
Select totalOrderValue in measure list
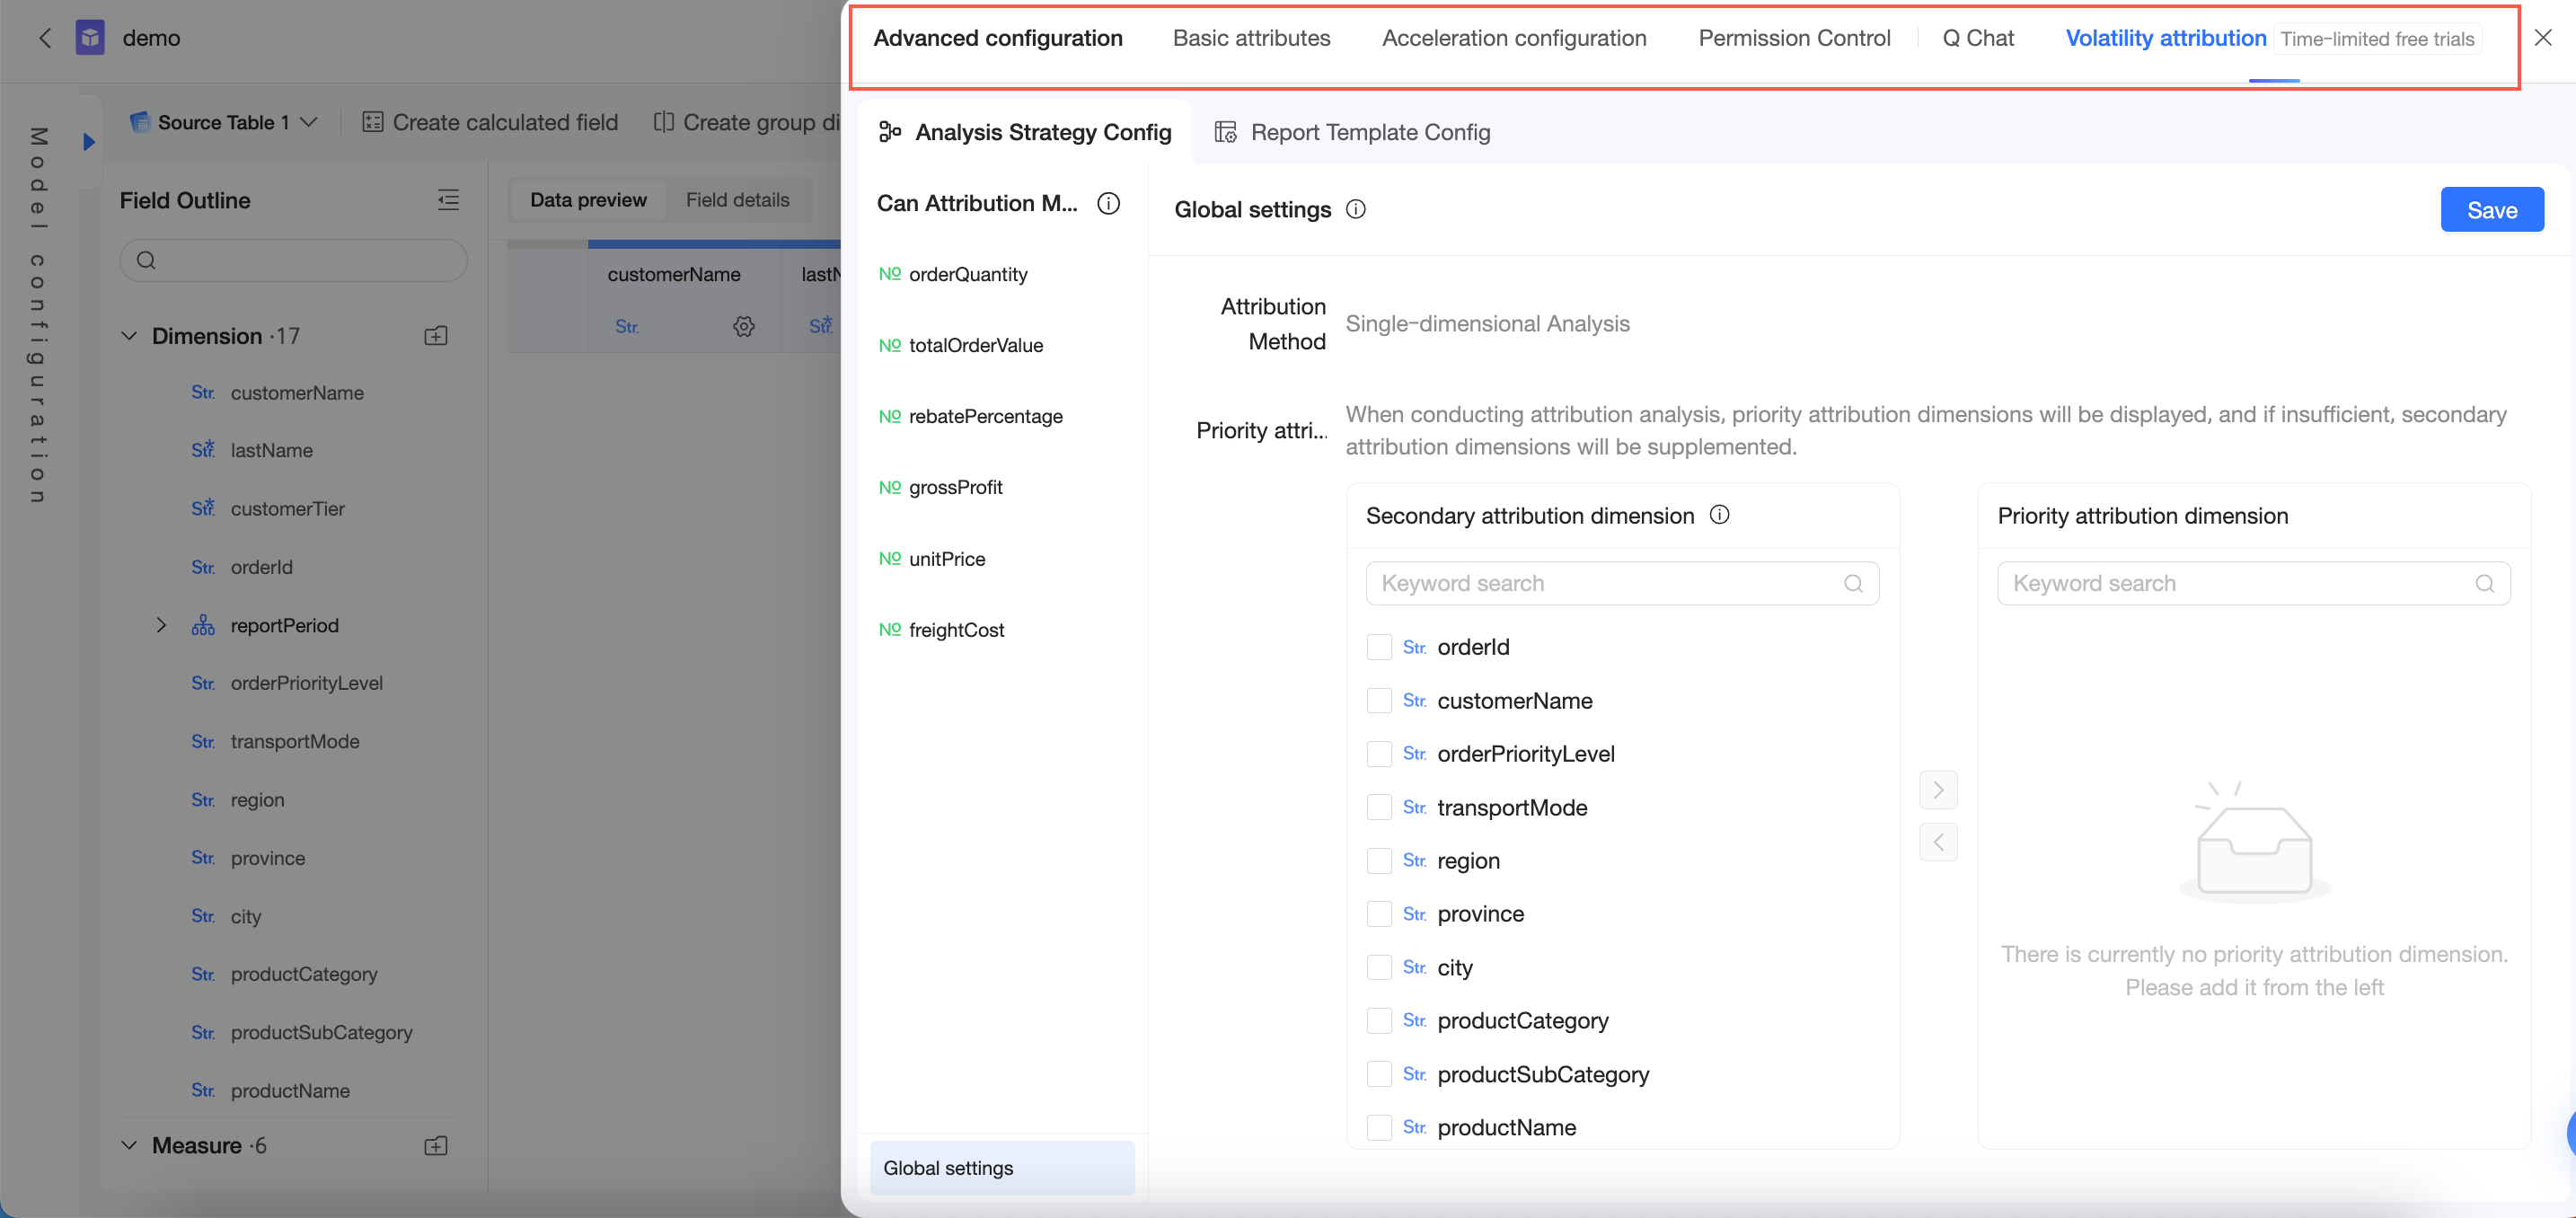click(x=975, y=345)
